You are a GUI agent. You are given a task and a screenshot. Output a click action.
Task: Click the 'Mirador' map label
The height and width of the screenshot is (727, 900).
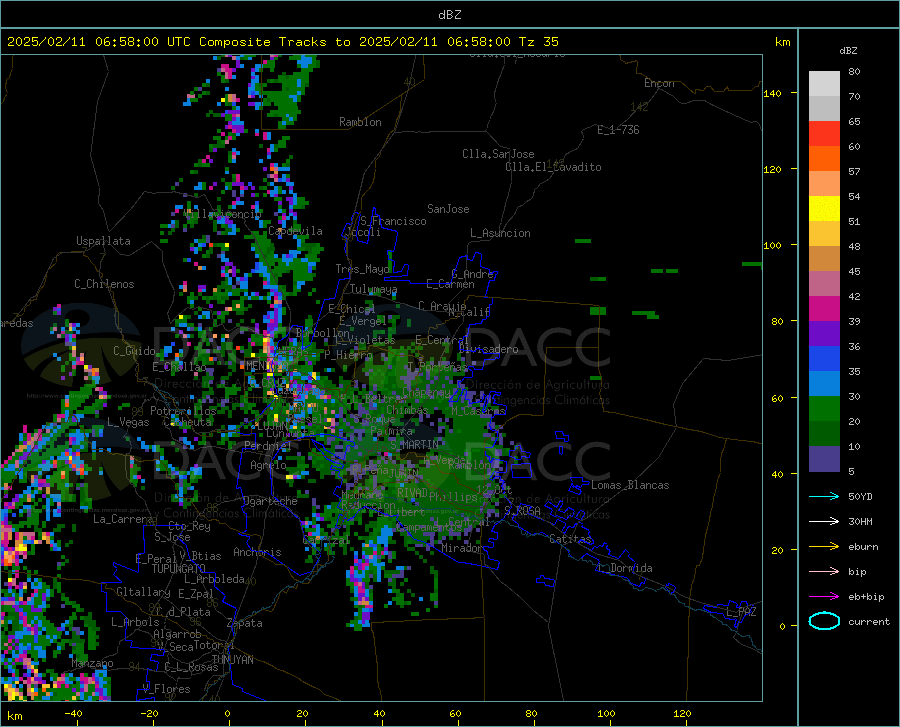(x=461, y=548)
